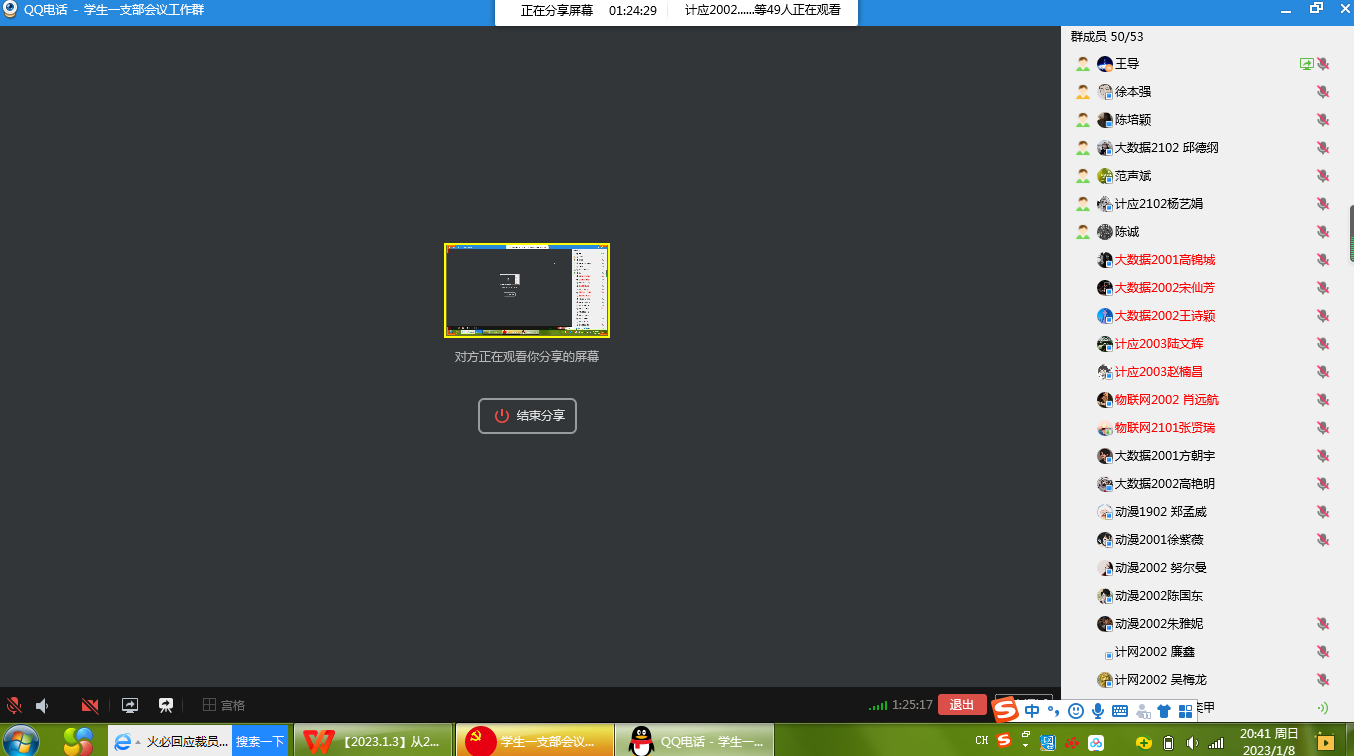Select member 徐本强 in member list
The height and width of the screenshot is (756, 1354).
click(x=1132, y=92)
